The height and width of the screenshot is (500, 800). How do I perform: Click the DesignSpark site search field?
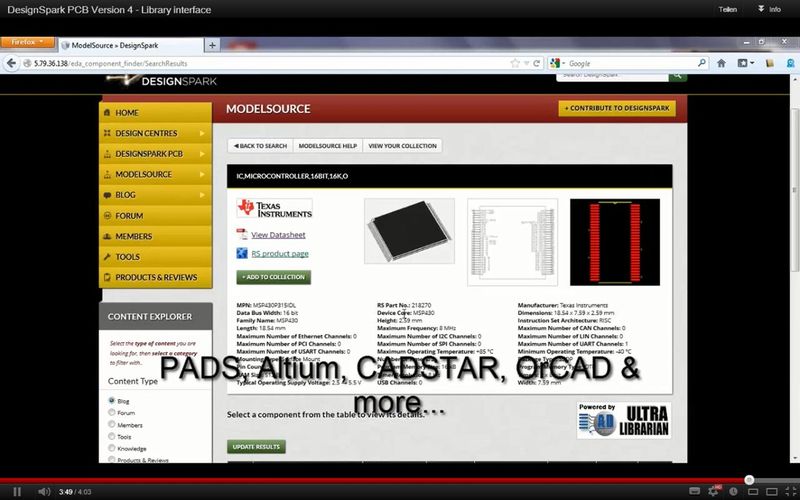(x=612, y=76)
